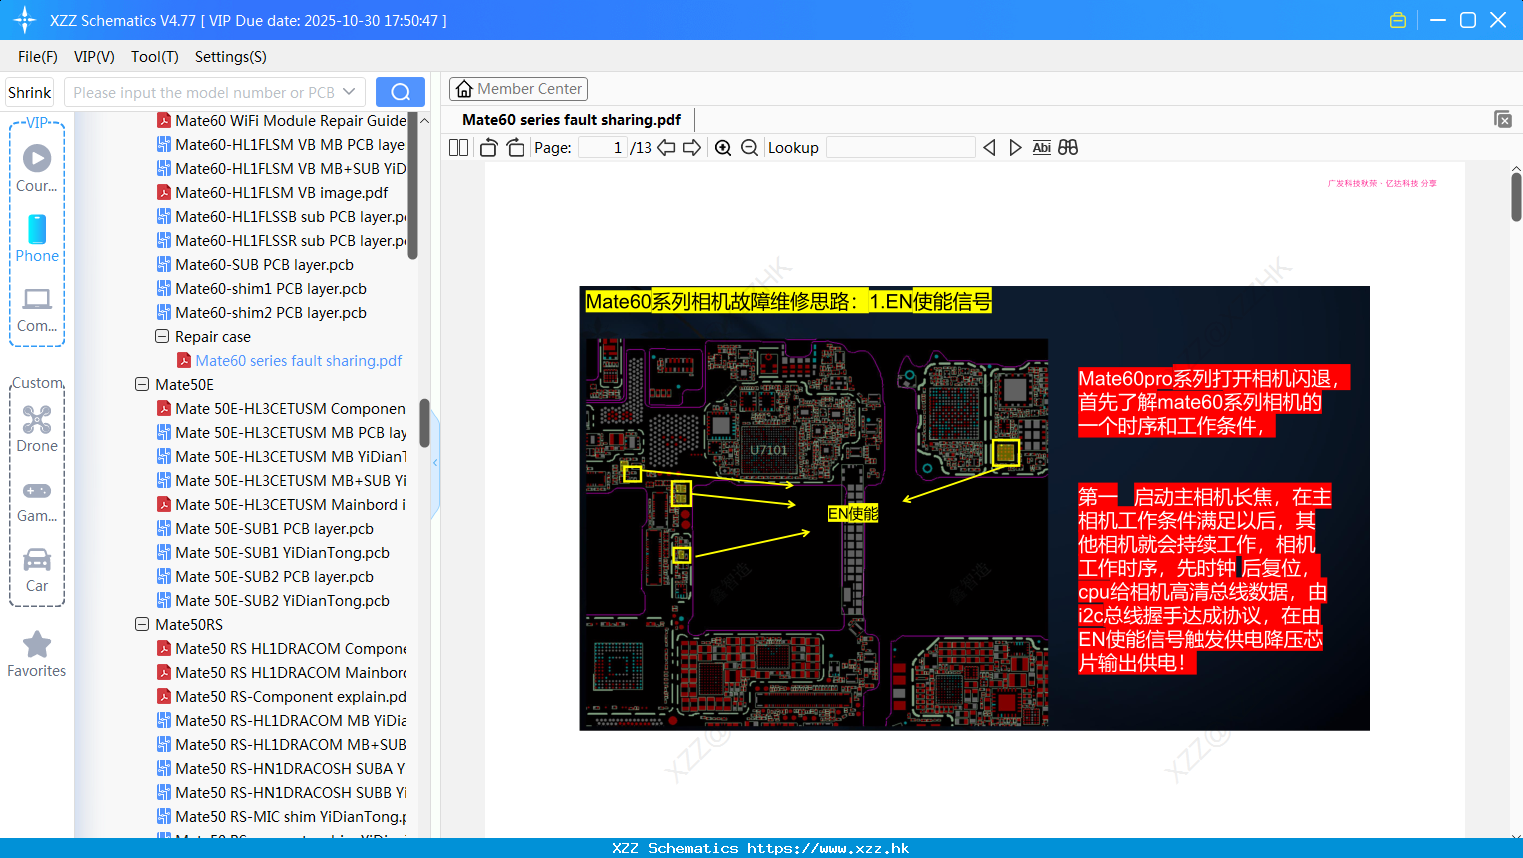Screen dimensions: 1523x858
Task: Open the Game console category
Action: point(37,490)
